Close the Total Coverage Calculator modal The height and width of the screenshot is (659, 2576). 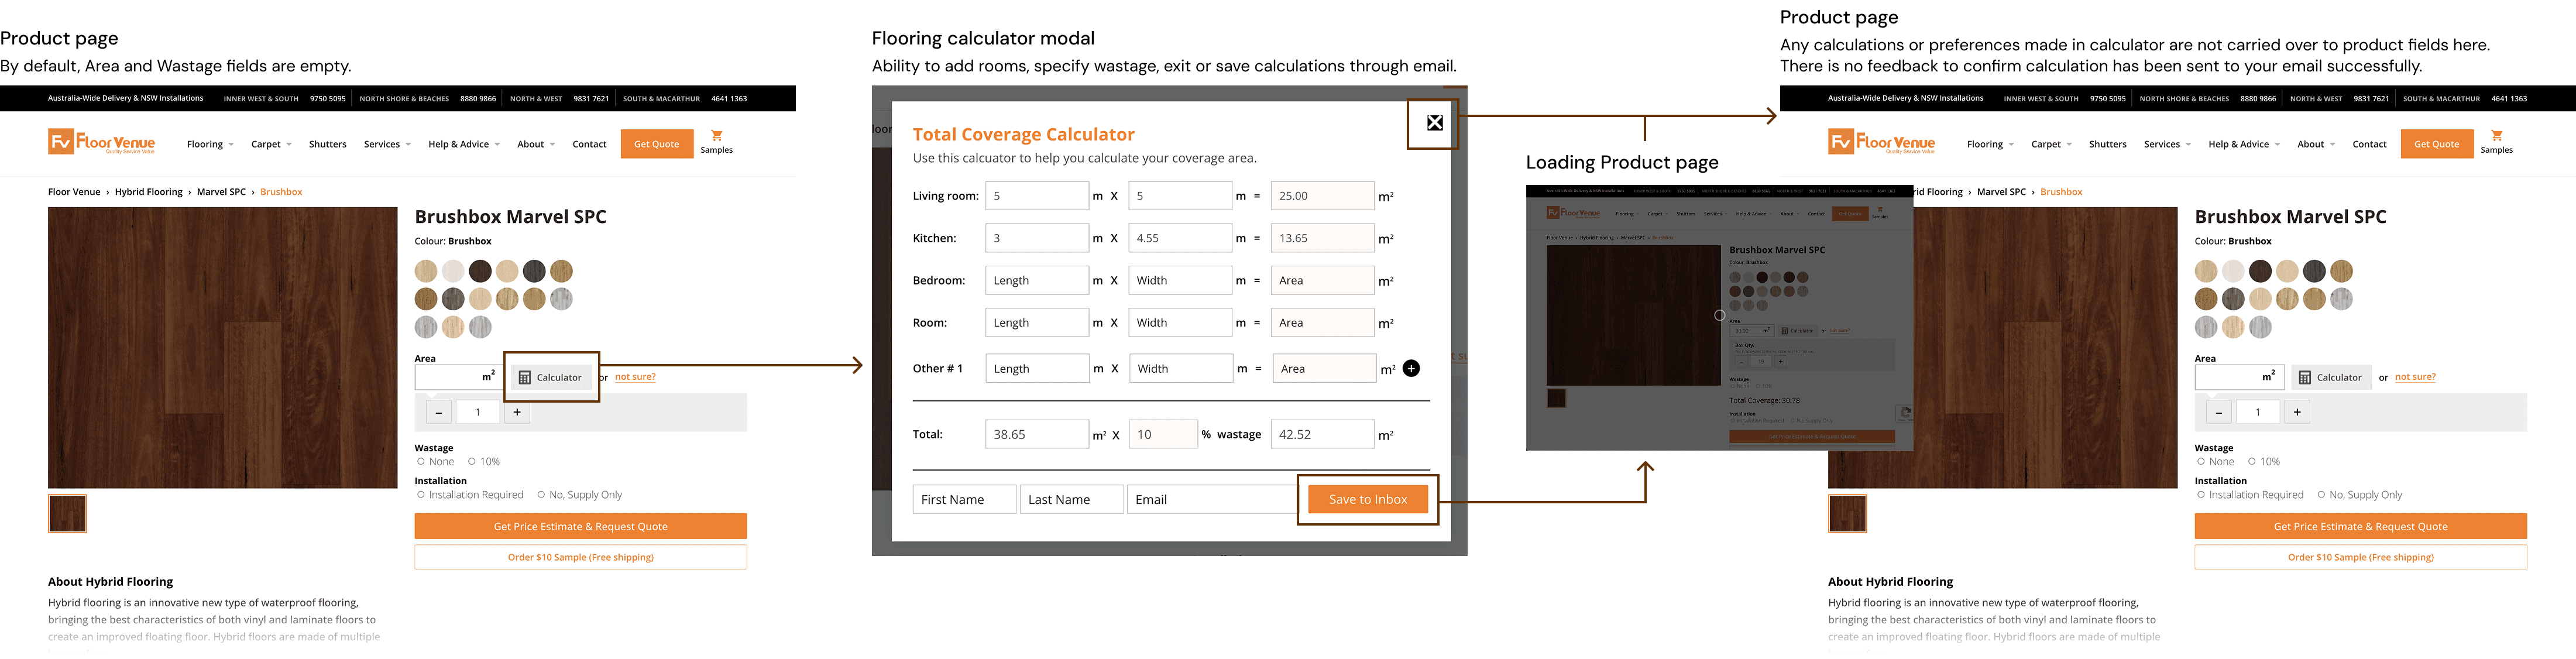click(1434, 123)
